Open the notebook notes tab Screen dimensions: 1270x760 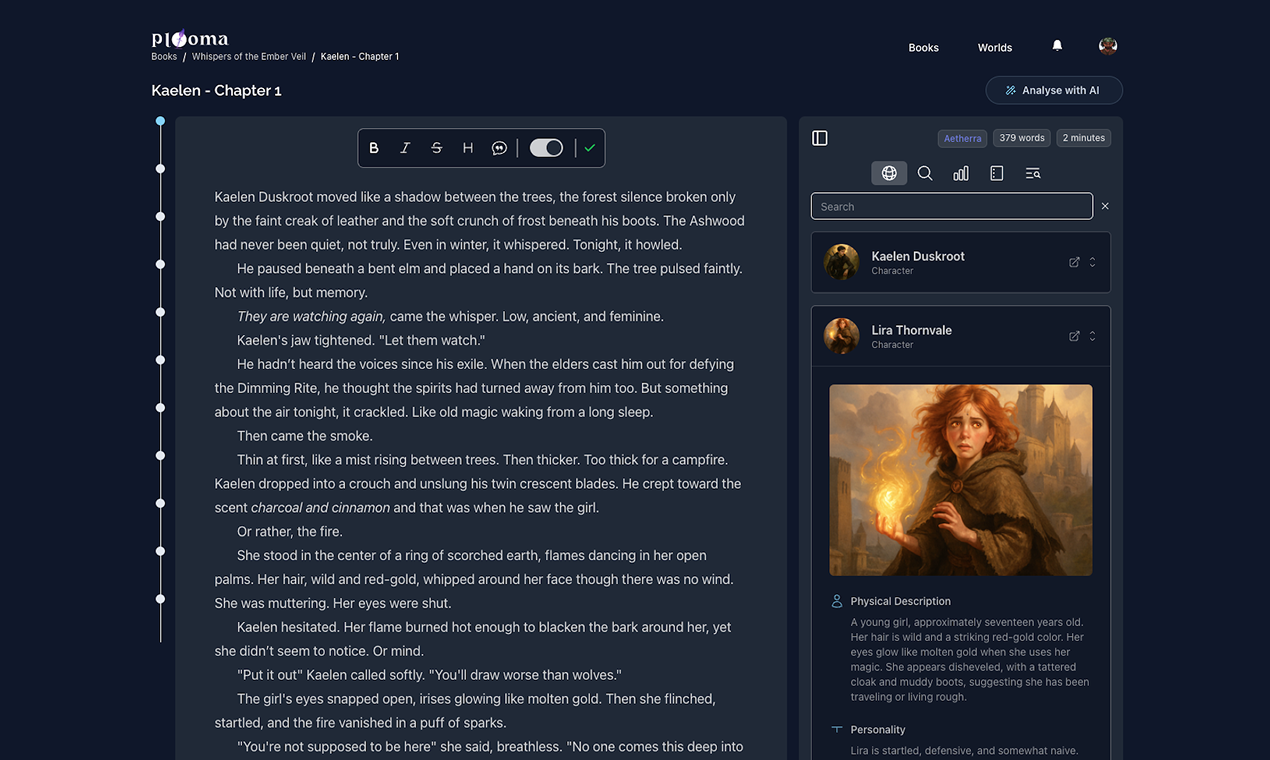tap(997, 173)
